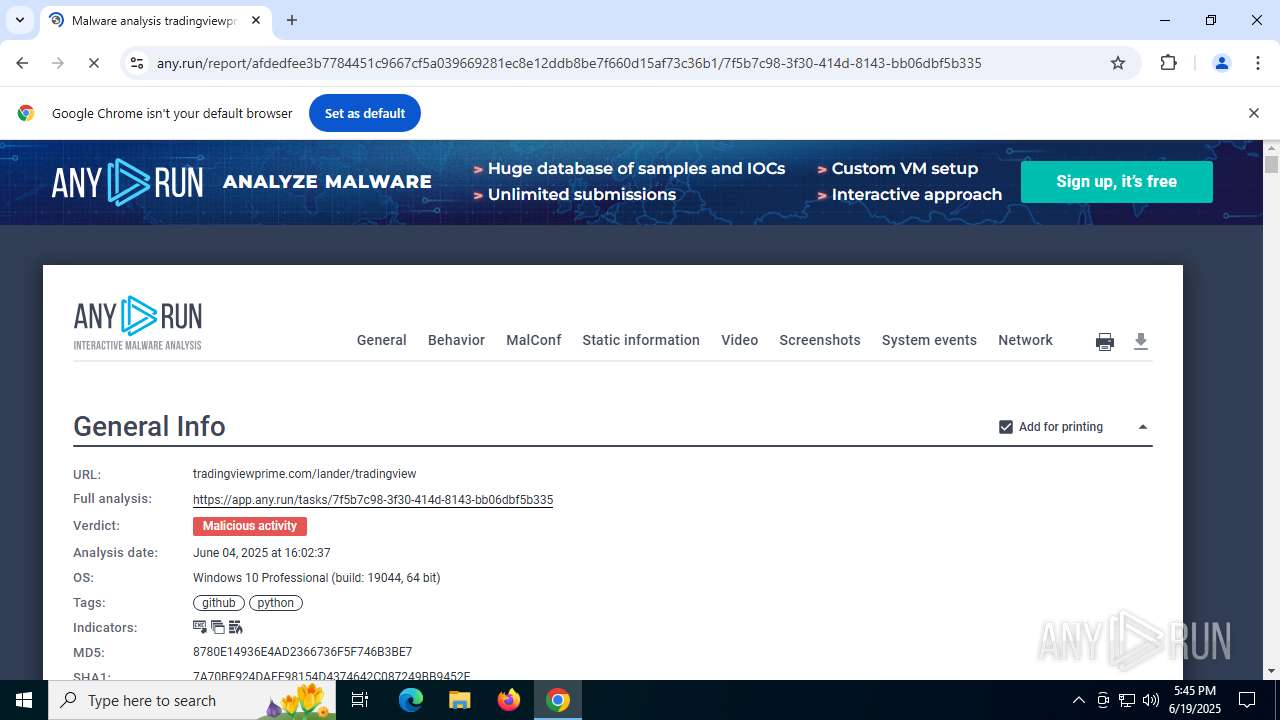The width and height of the screenshot is (1280, 720).
Task: Show hidden system tray icons
Action: (x=1078, y=700)
